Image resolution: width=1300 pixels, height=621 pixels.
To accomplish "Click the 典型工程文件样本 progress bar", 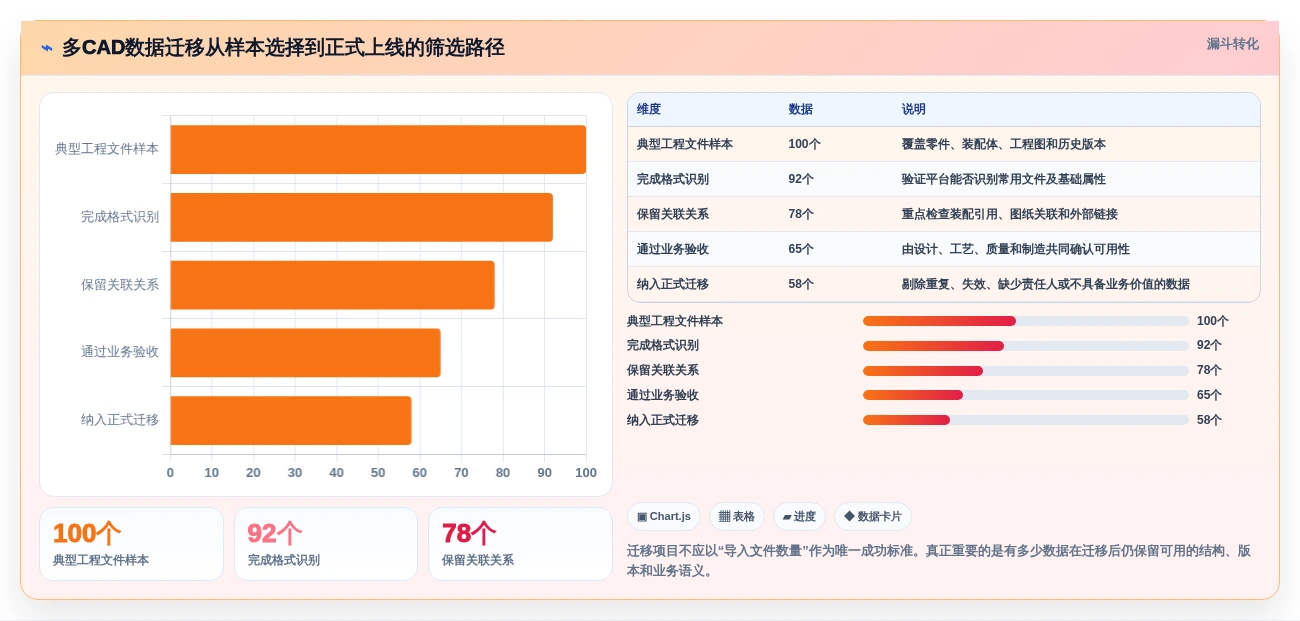I will point(1026,321).
